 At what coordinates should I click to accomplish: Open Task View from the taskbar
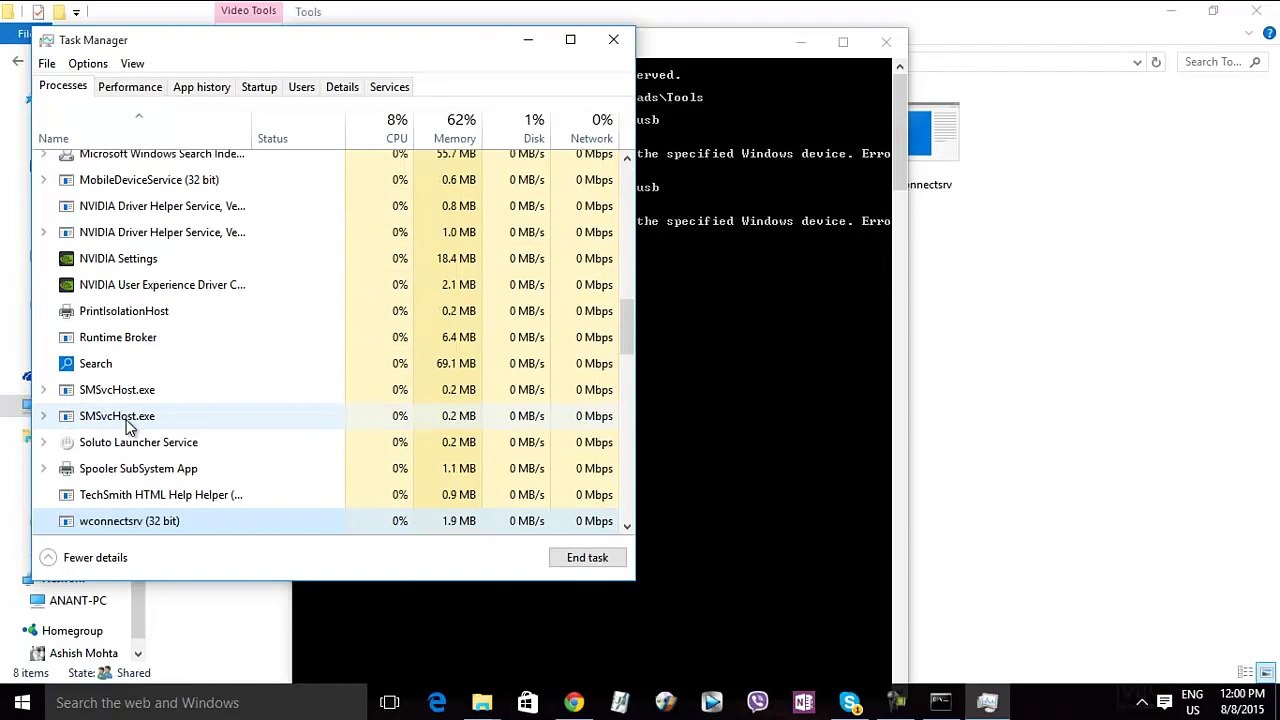click(389, 703)
